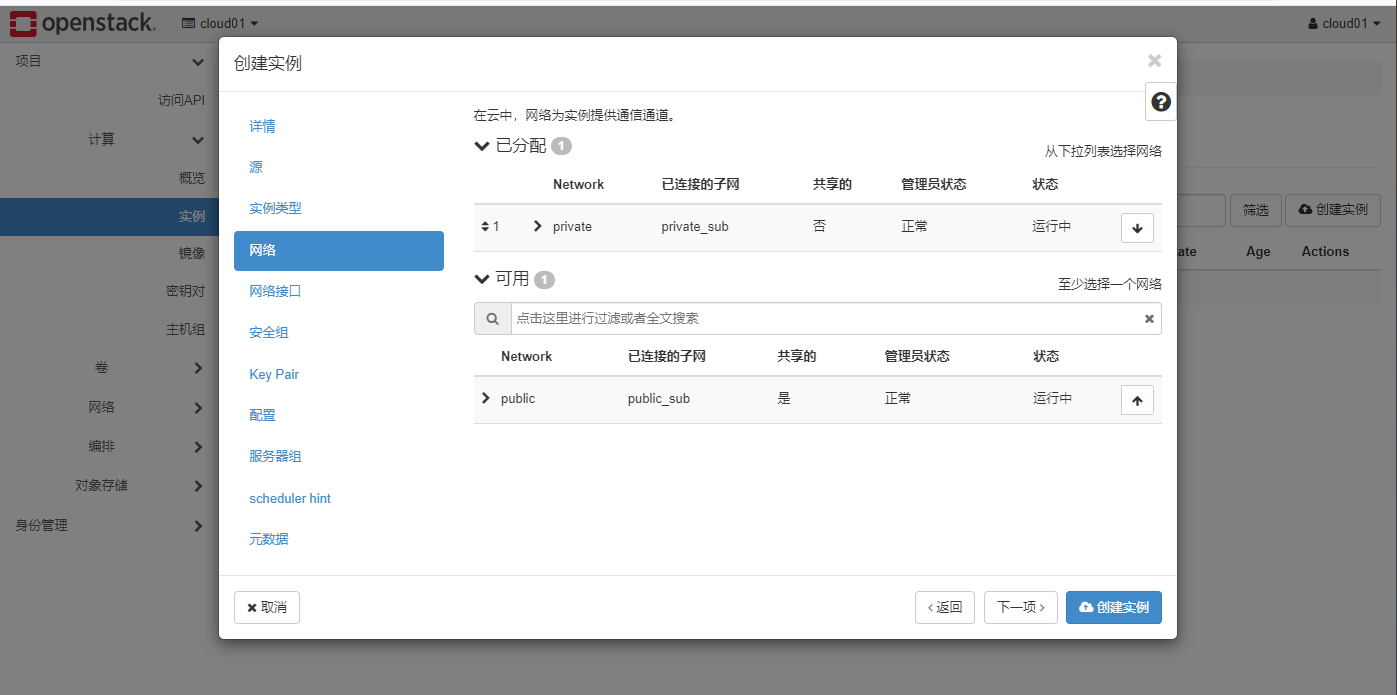
Task: Open Key Pairs in sidebar
Action: coord(185,291)
